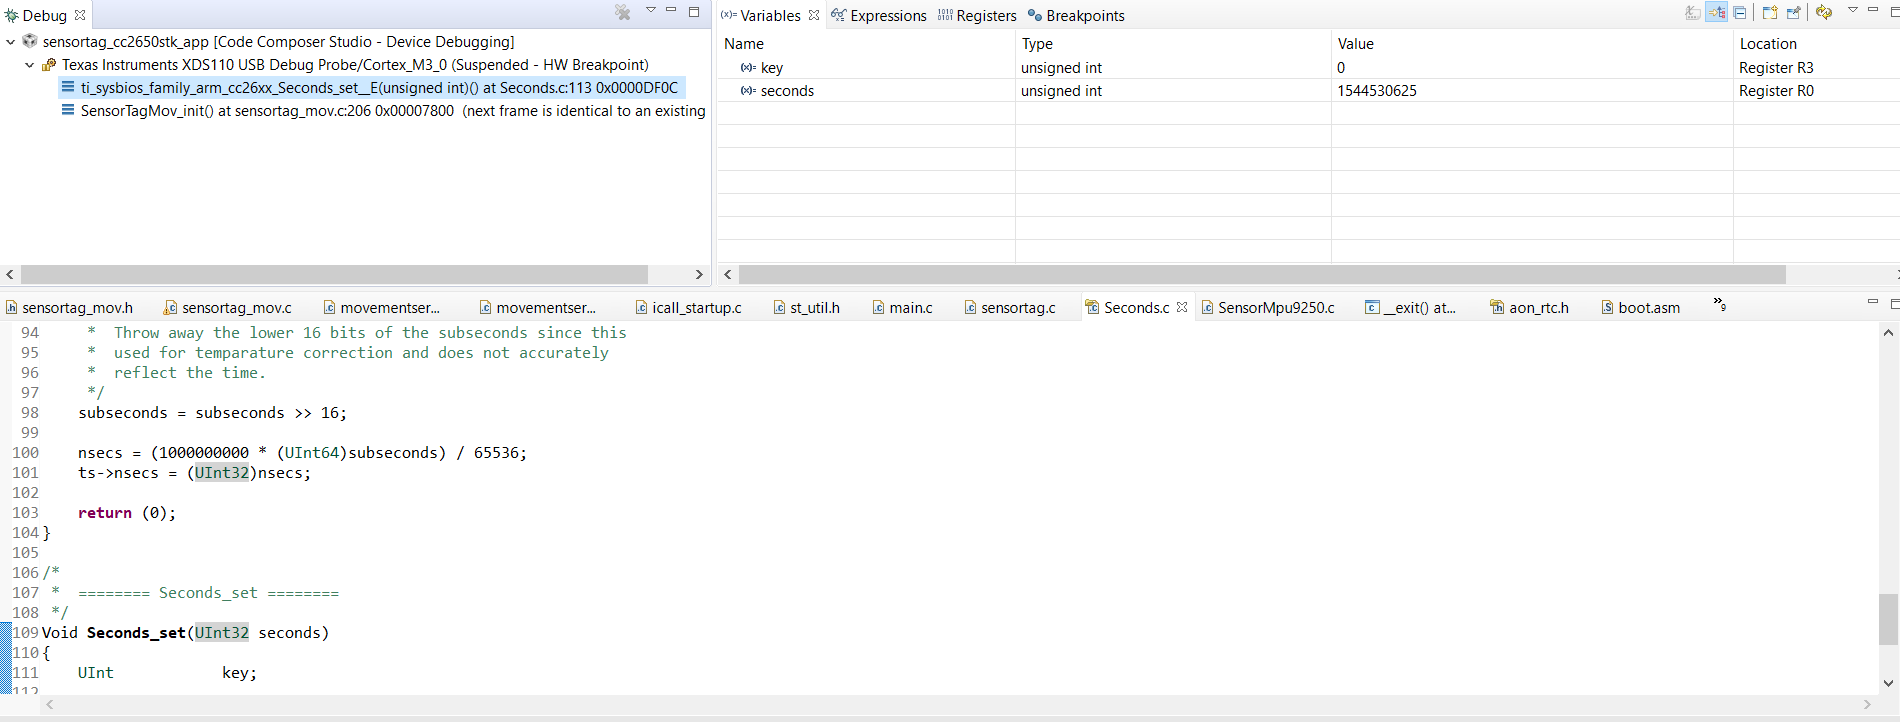The image size is (1900, 722).
Task: Click the Seconds_set function name in code
Action: [136, 632]
